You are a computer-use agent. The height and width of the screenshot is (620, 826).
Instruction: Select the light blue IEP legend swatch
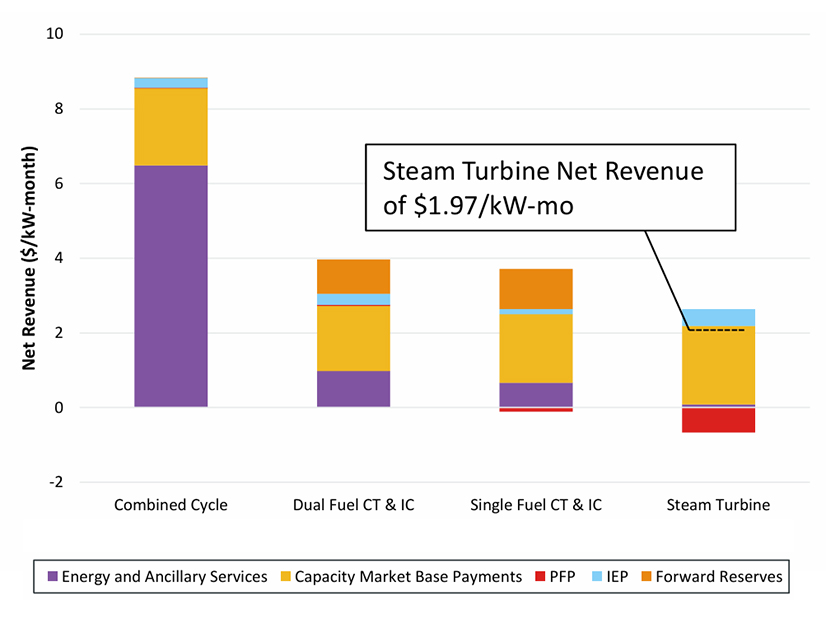tap(600, 576)
